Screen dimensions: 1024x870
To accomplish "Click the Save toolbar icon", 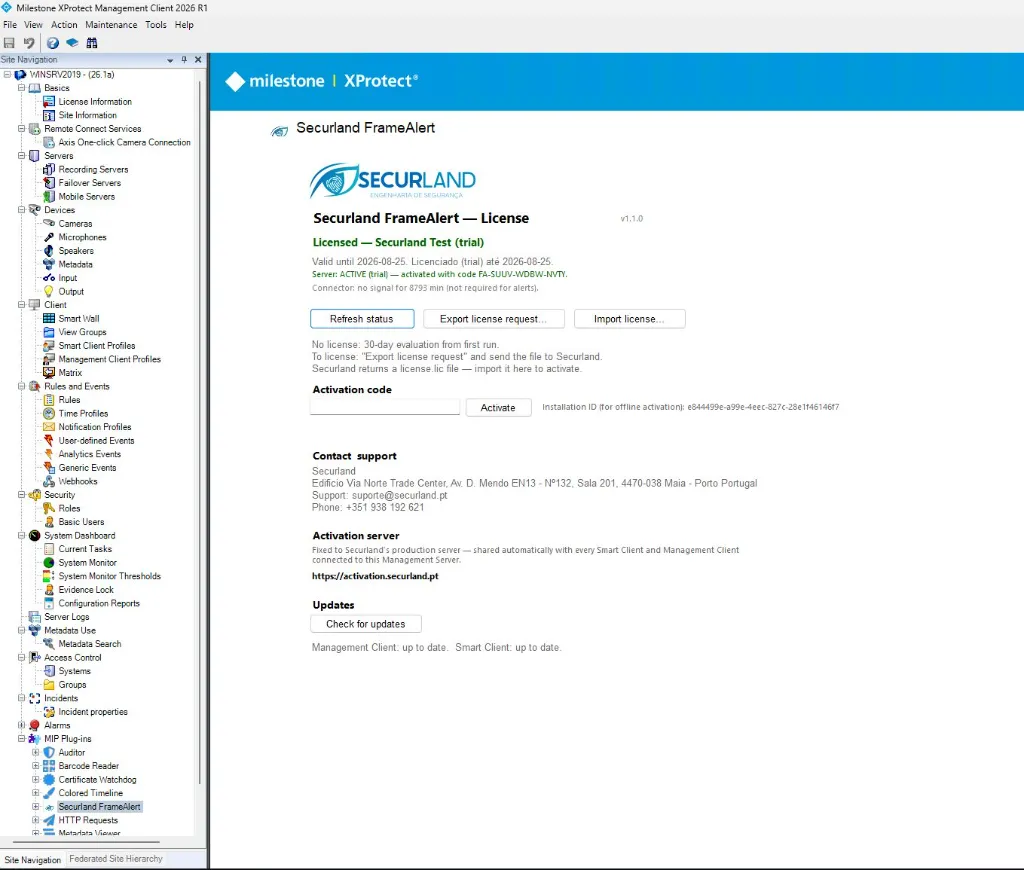I will pyautogui.click(x=9, y=43).
